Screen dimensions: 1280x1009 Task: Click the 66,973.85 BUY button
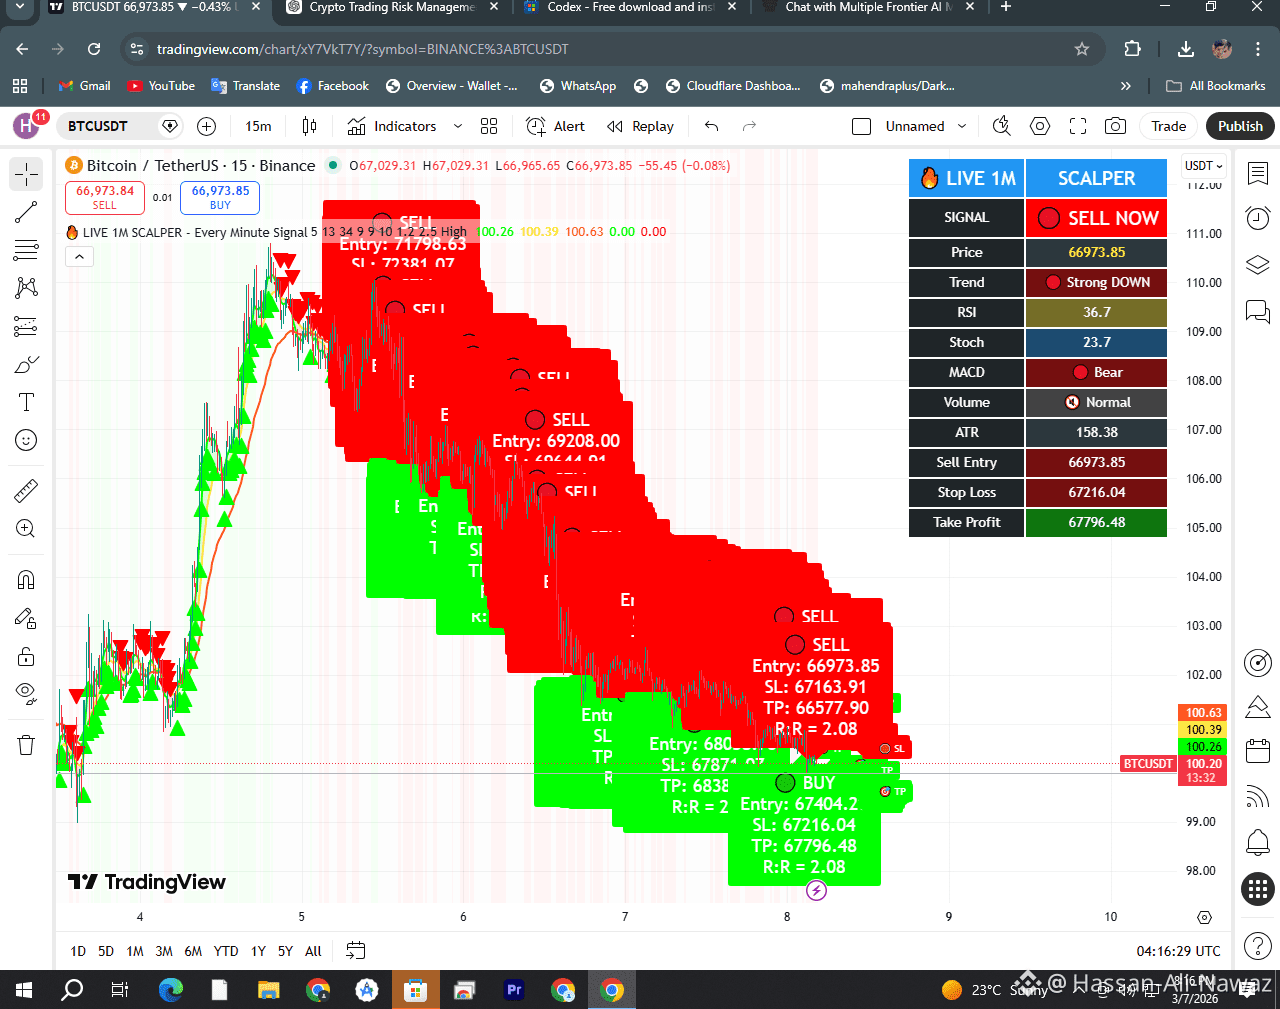click(x=220, y=197)
